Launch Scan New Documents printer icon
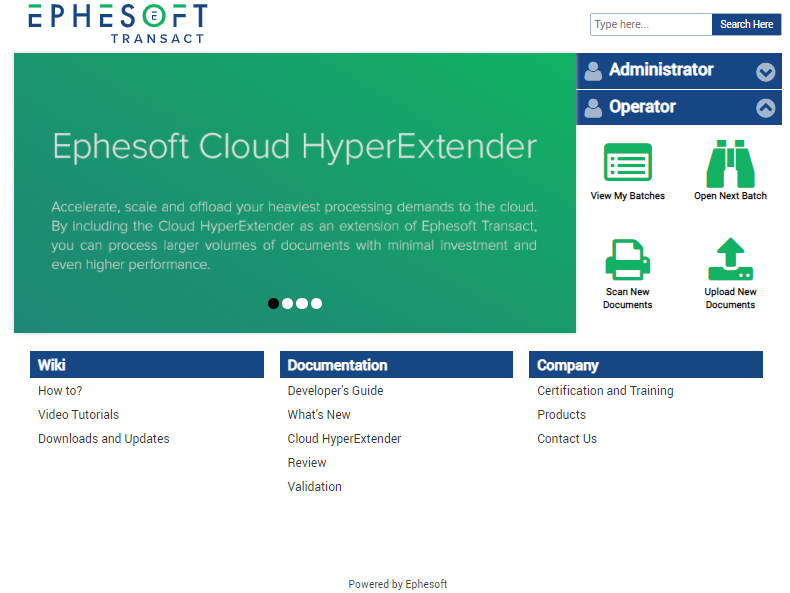790x593 pixels. 627,259
